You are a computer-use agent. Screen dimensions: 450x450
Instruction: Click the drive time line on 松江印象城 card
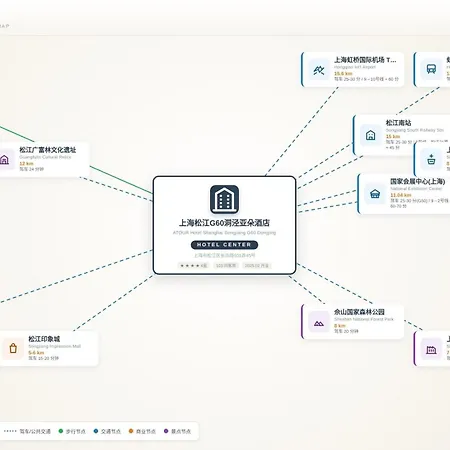coord(44,358)
